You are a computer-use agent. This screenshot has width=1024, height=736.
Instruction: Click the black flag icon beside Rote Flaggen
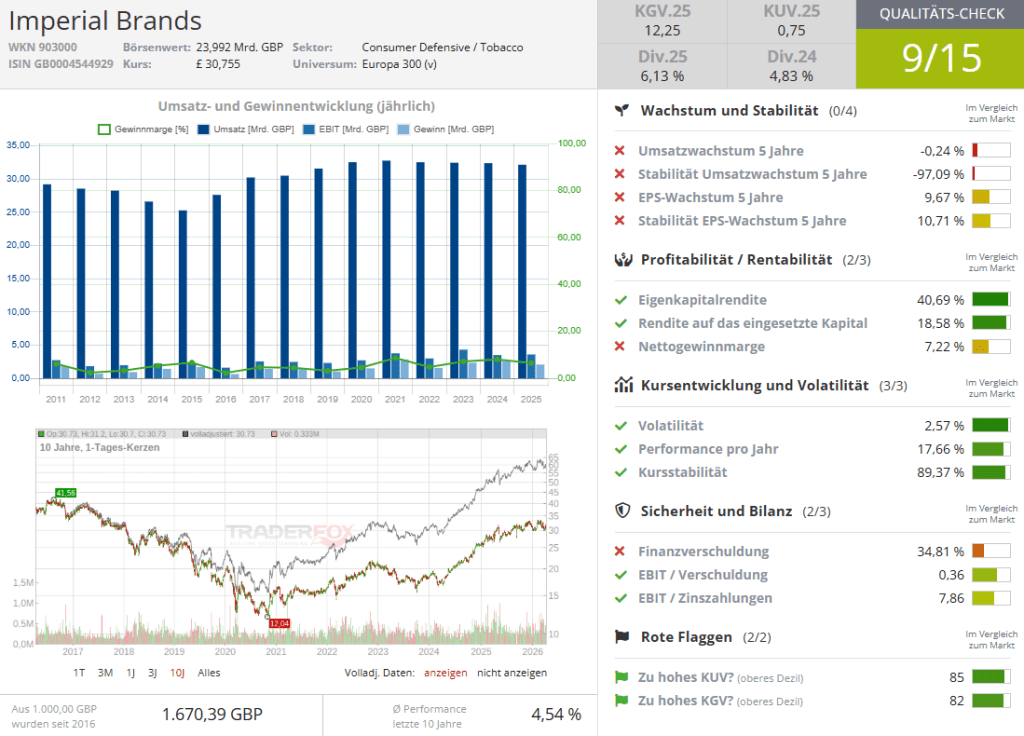[622, 637]
